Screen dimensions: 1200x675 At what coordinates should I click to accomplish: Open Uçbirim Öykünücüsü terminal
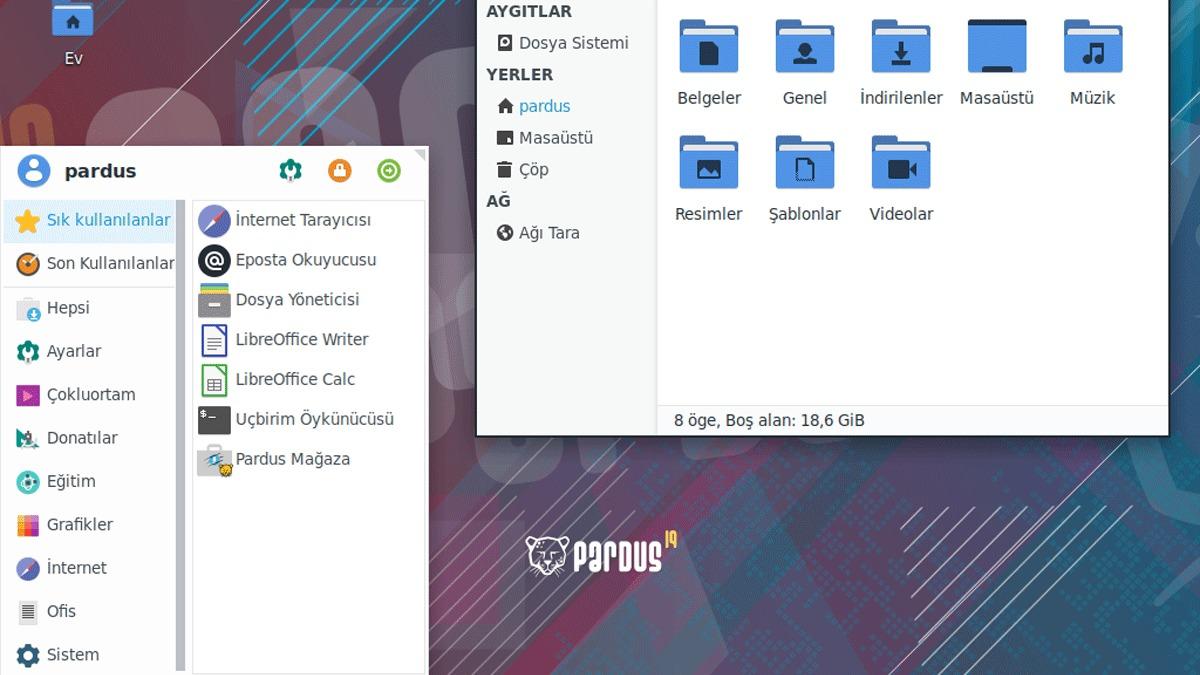tap(308, 420)
